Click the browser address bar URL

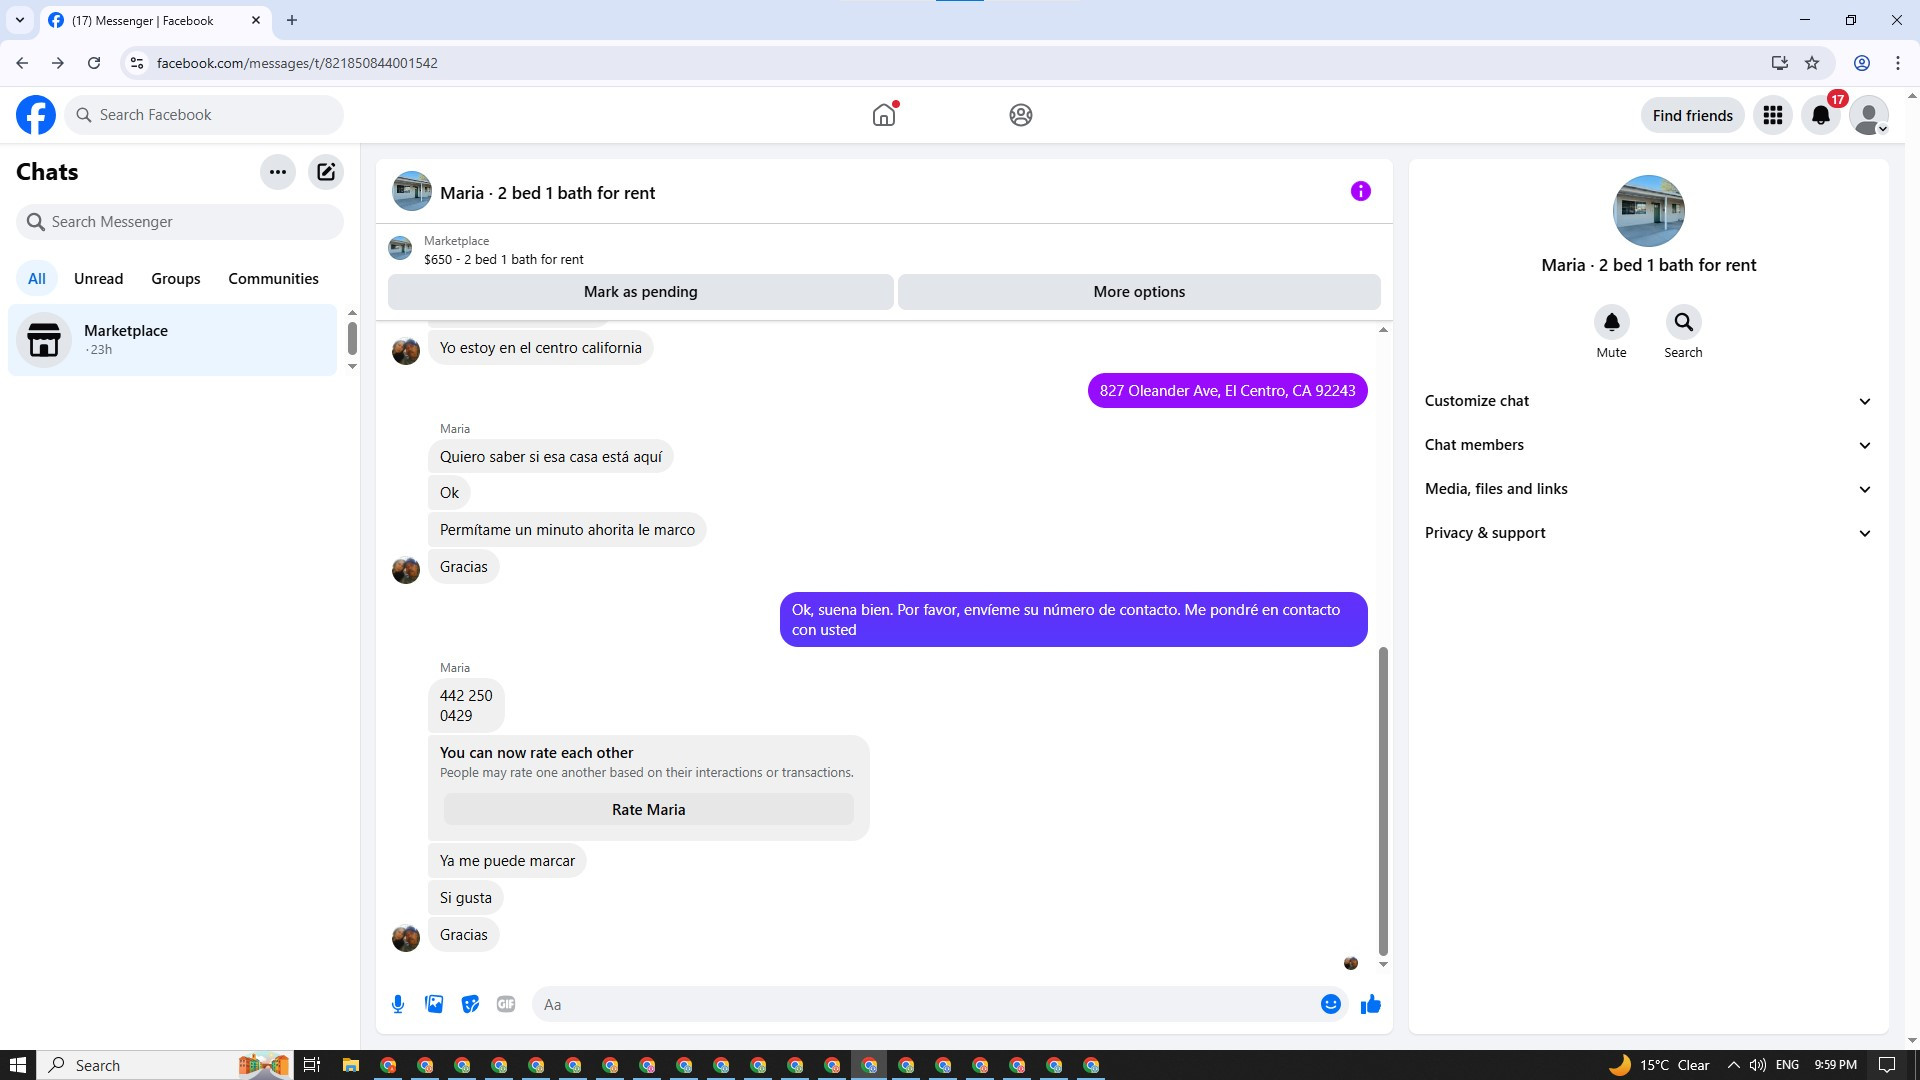pos(297,63)
